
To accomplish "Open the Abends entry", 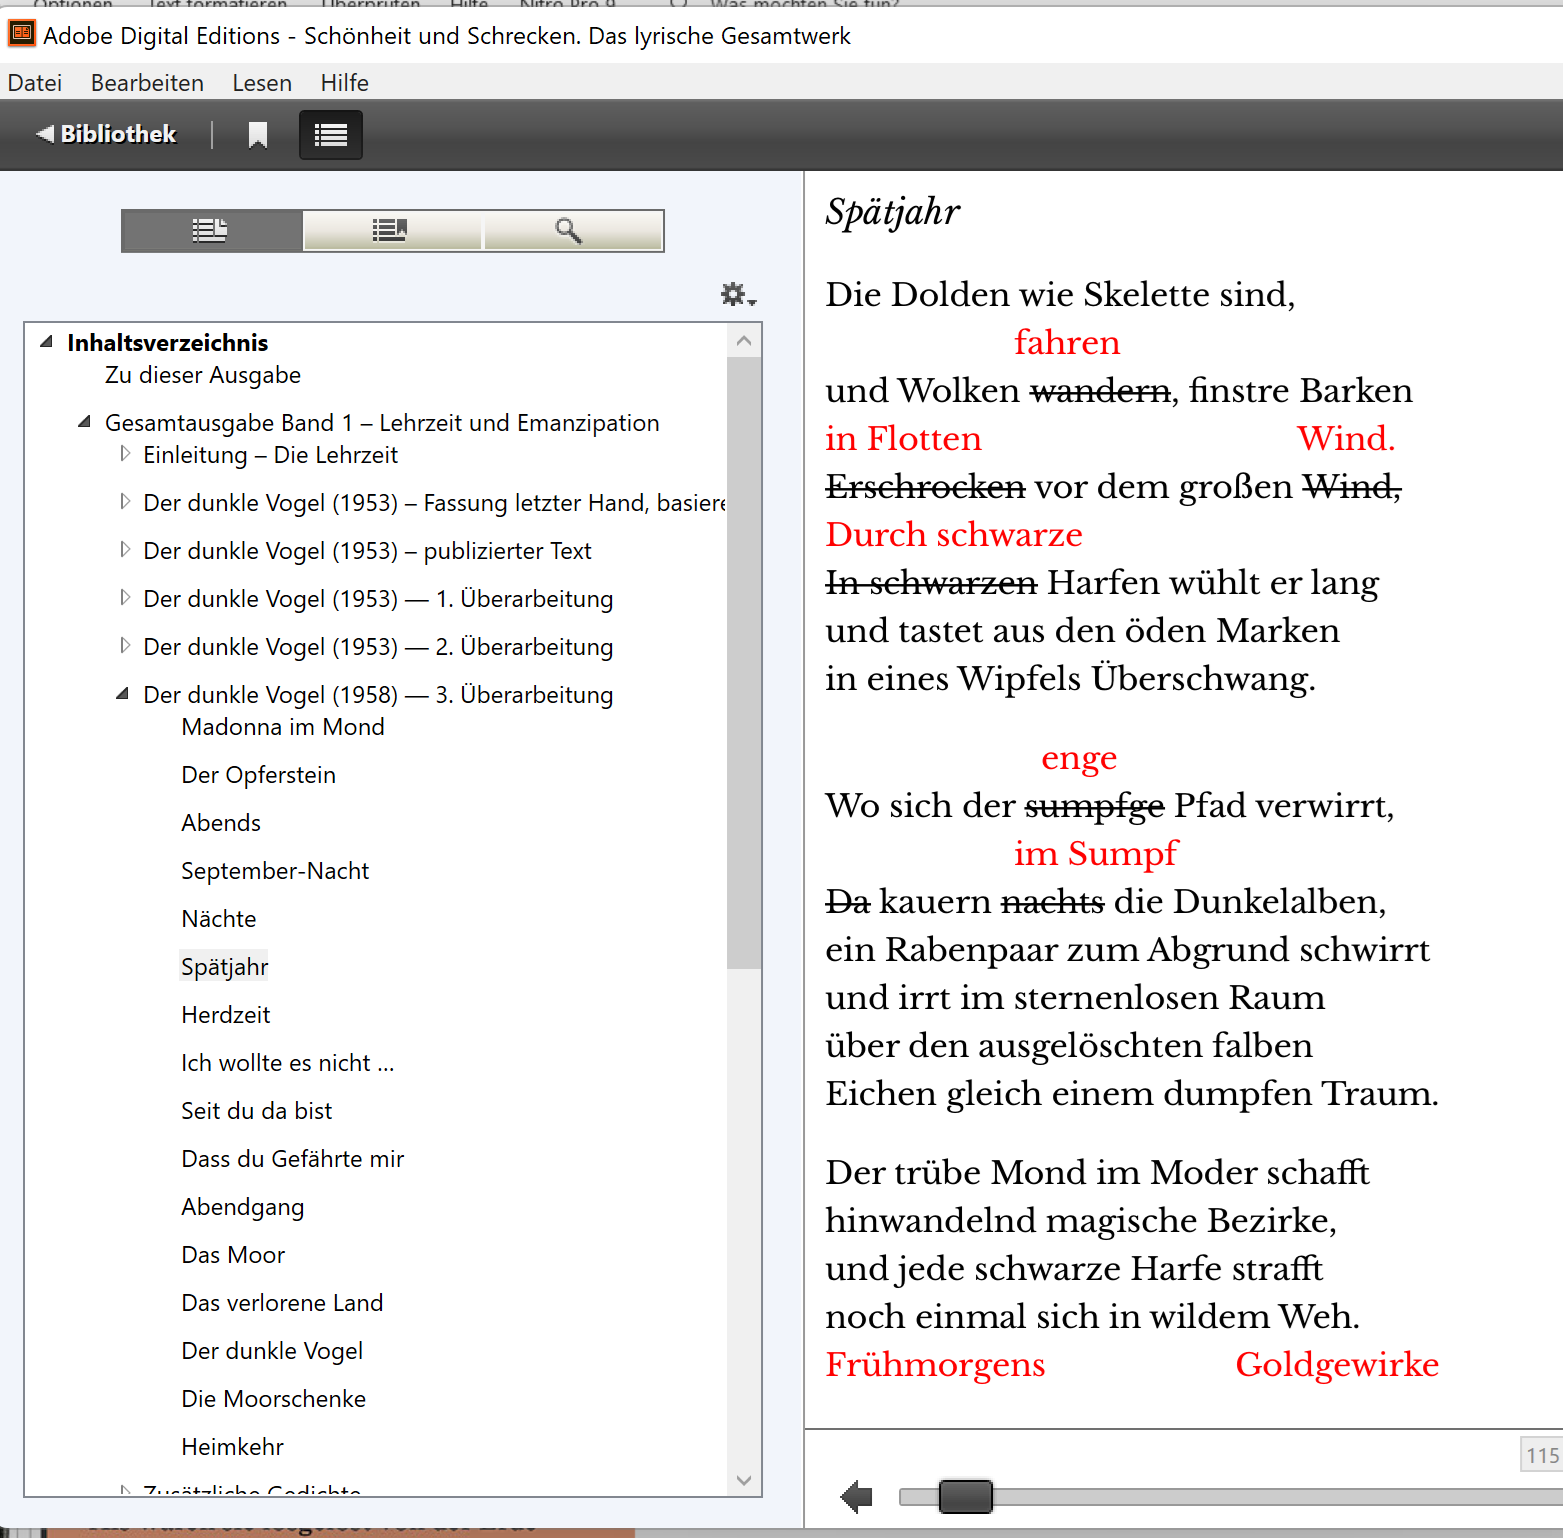I will pyautogui.click(x=221, y=823).
